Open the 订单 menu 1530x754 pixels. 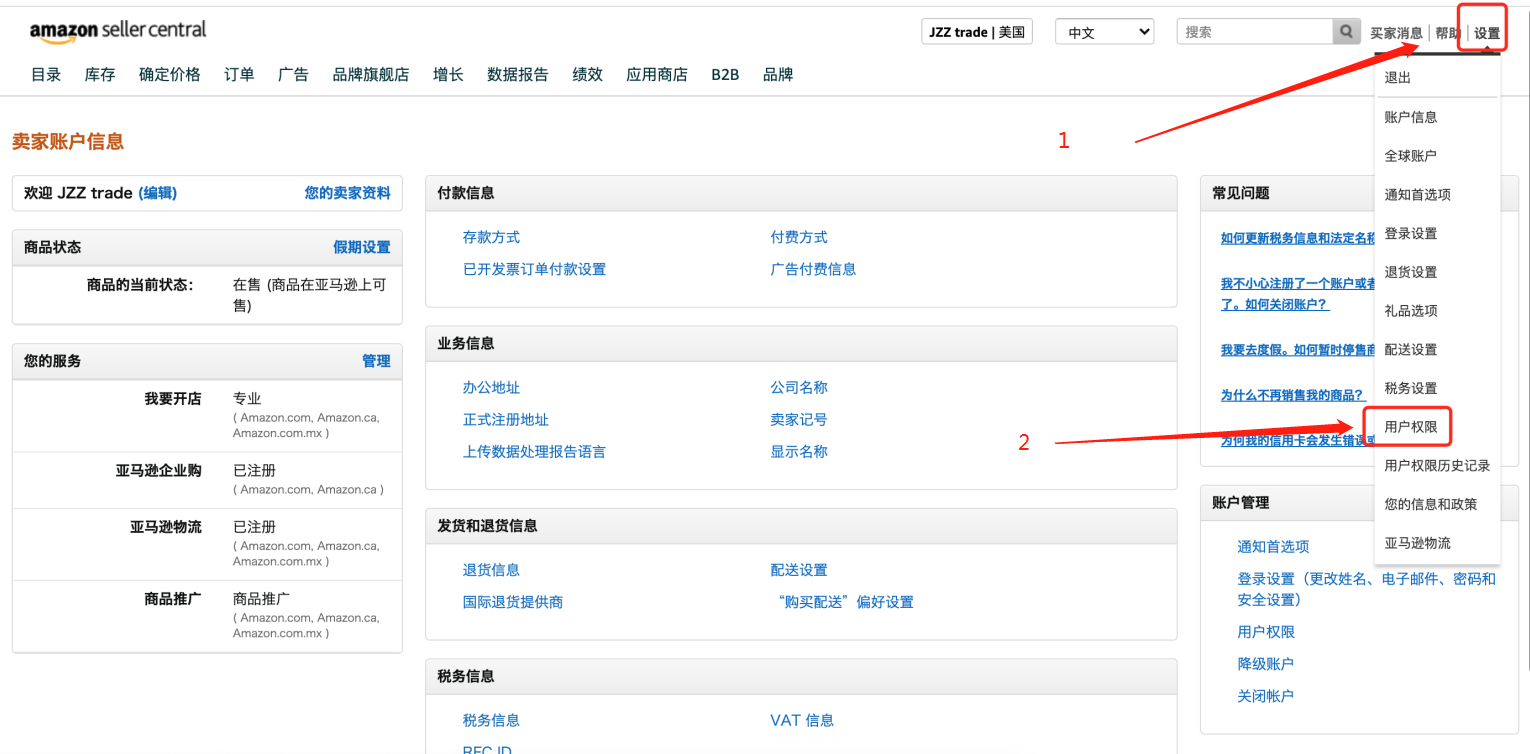[239, 75]
